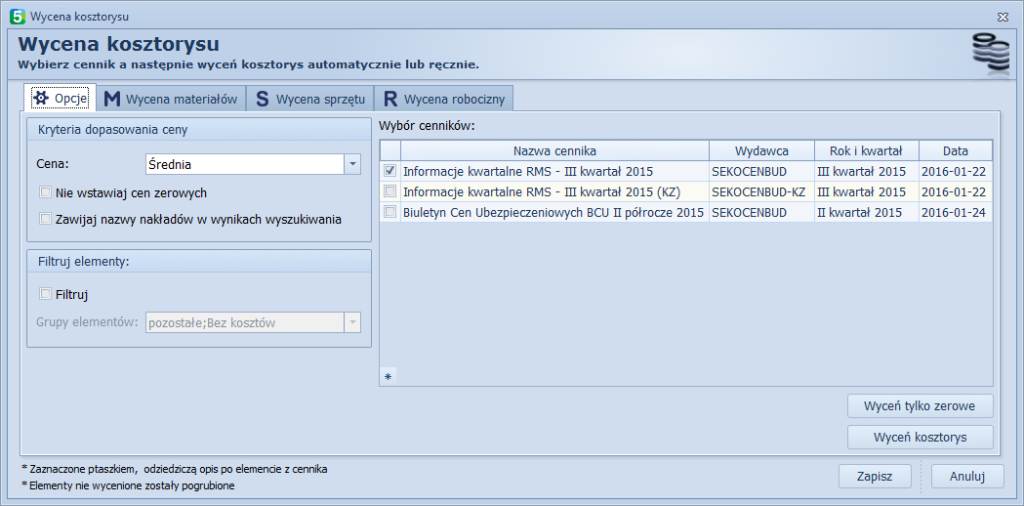This screenshot has width=1024, height=506.
Task: Click the gear icon on Opcje tab
Action: 41,98
